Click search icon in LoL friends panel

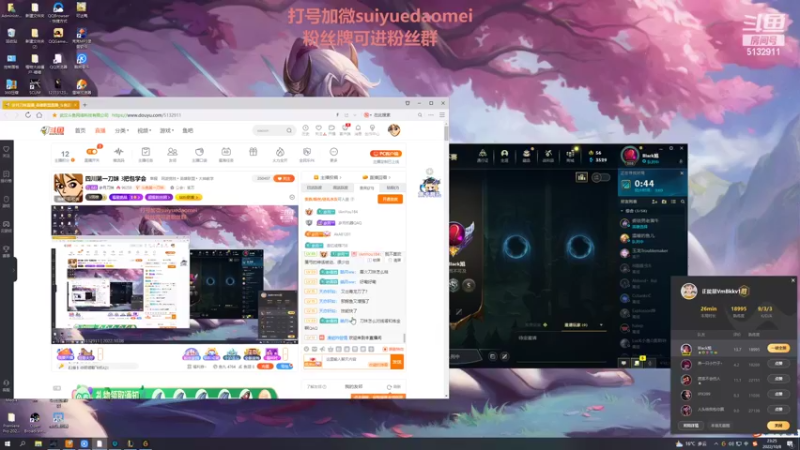click(x=683, y=202)
